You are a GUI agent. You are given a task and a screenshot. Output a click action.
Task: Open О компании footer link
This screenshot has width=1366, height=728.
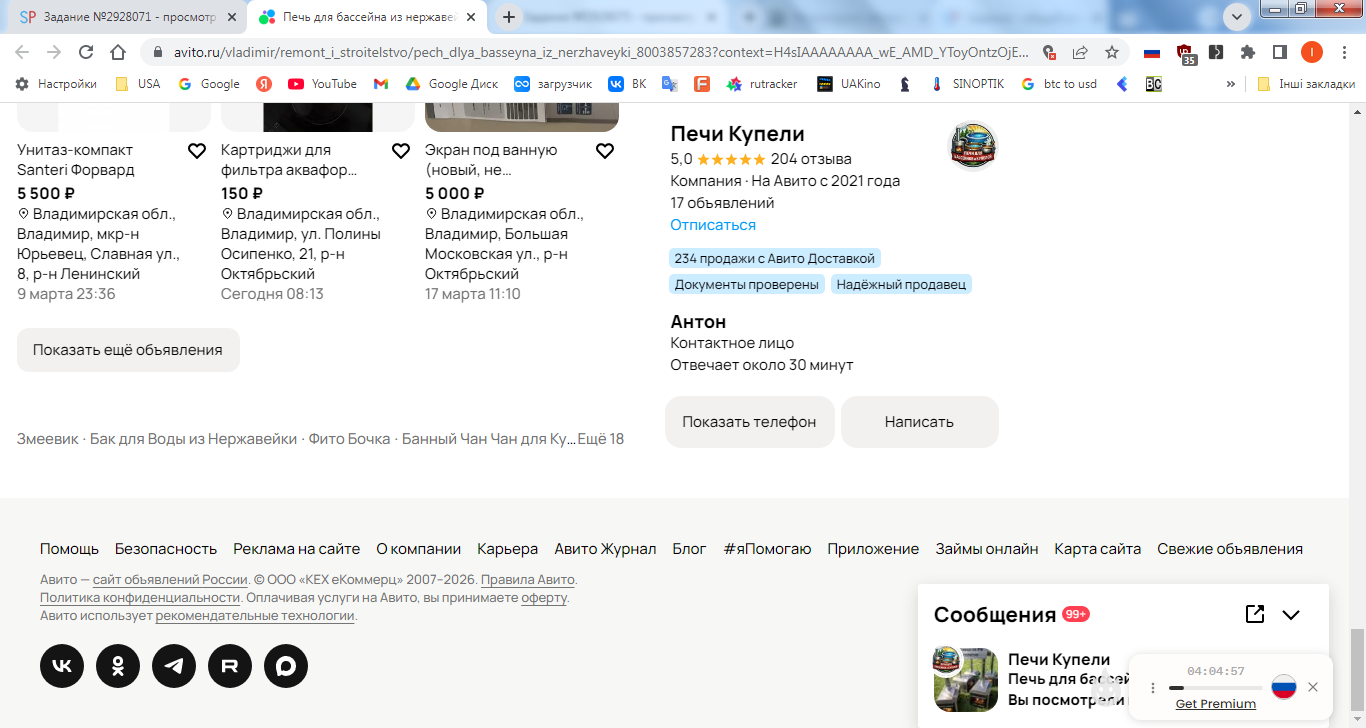click(419, 549)
